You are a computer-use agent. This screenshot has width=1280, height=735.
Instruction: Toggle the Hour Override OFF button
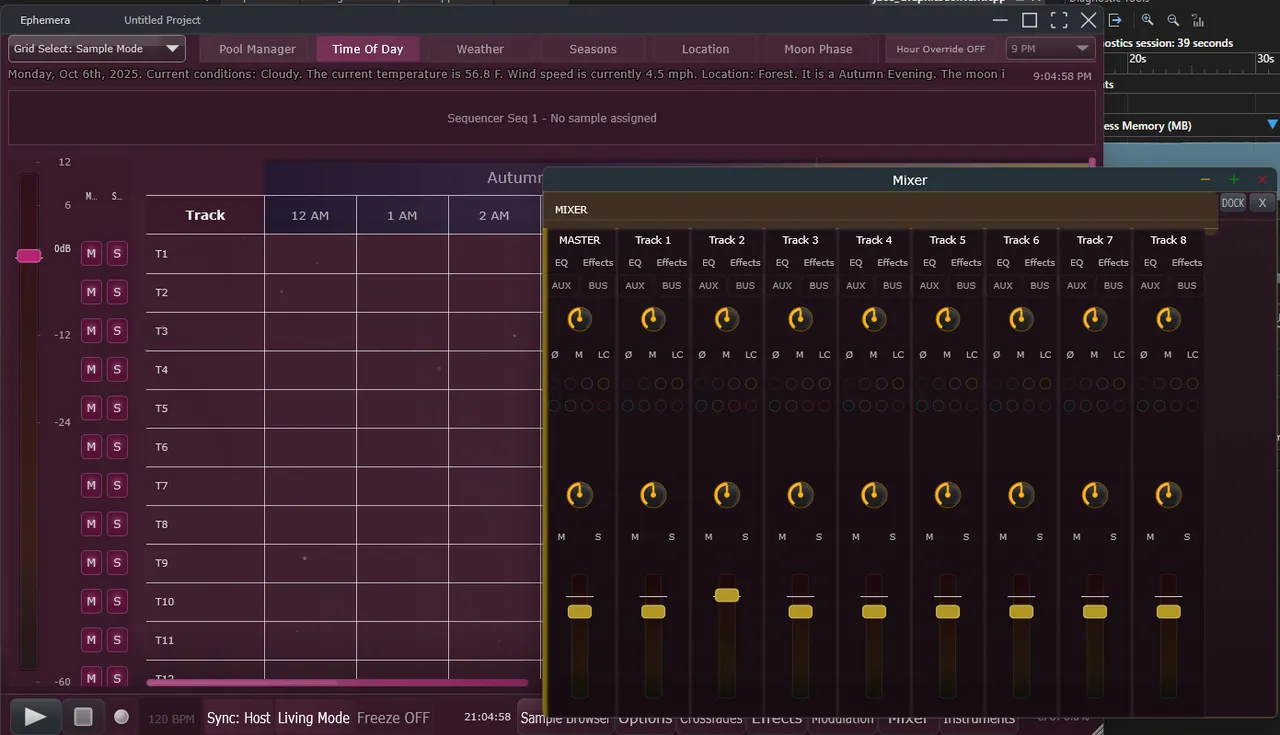940,49
